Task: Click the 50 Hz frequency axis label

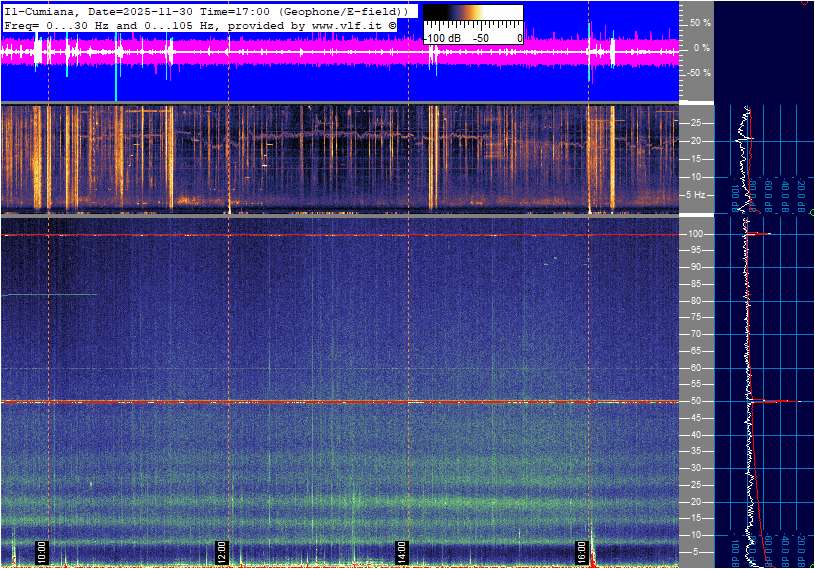Action: coord(697,401)
